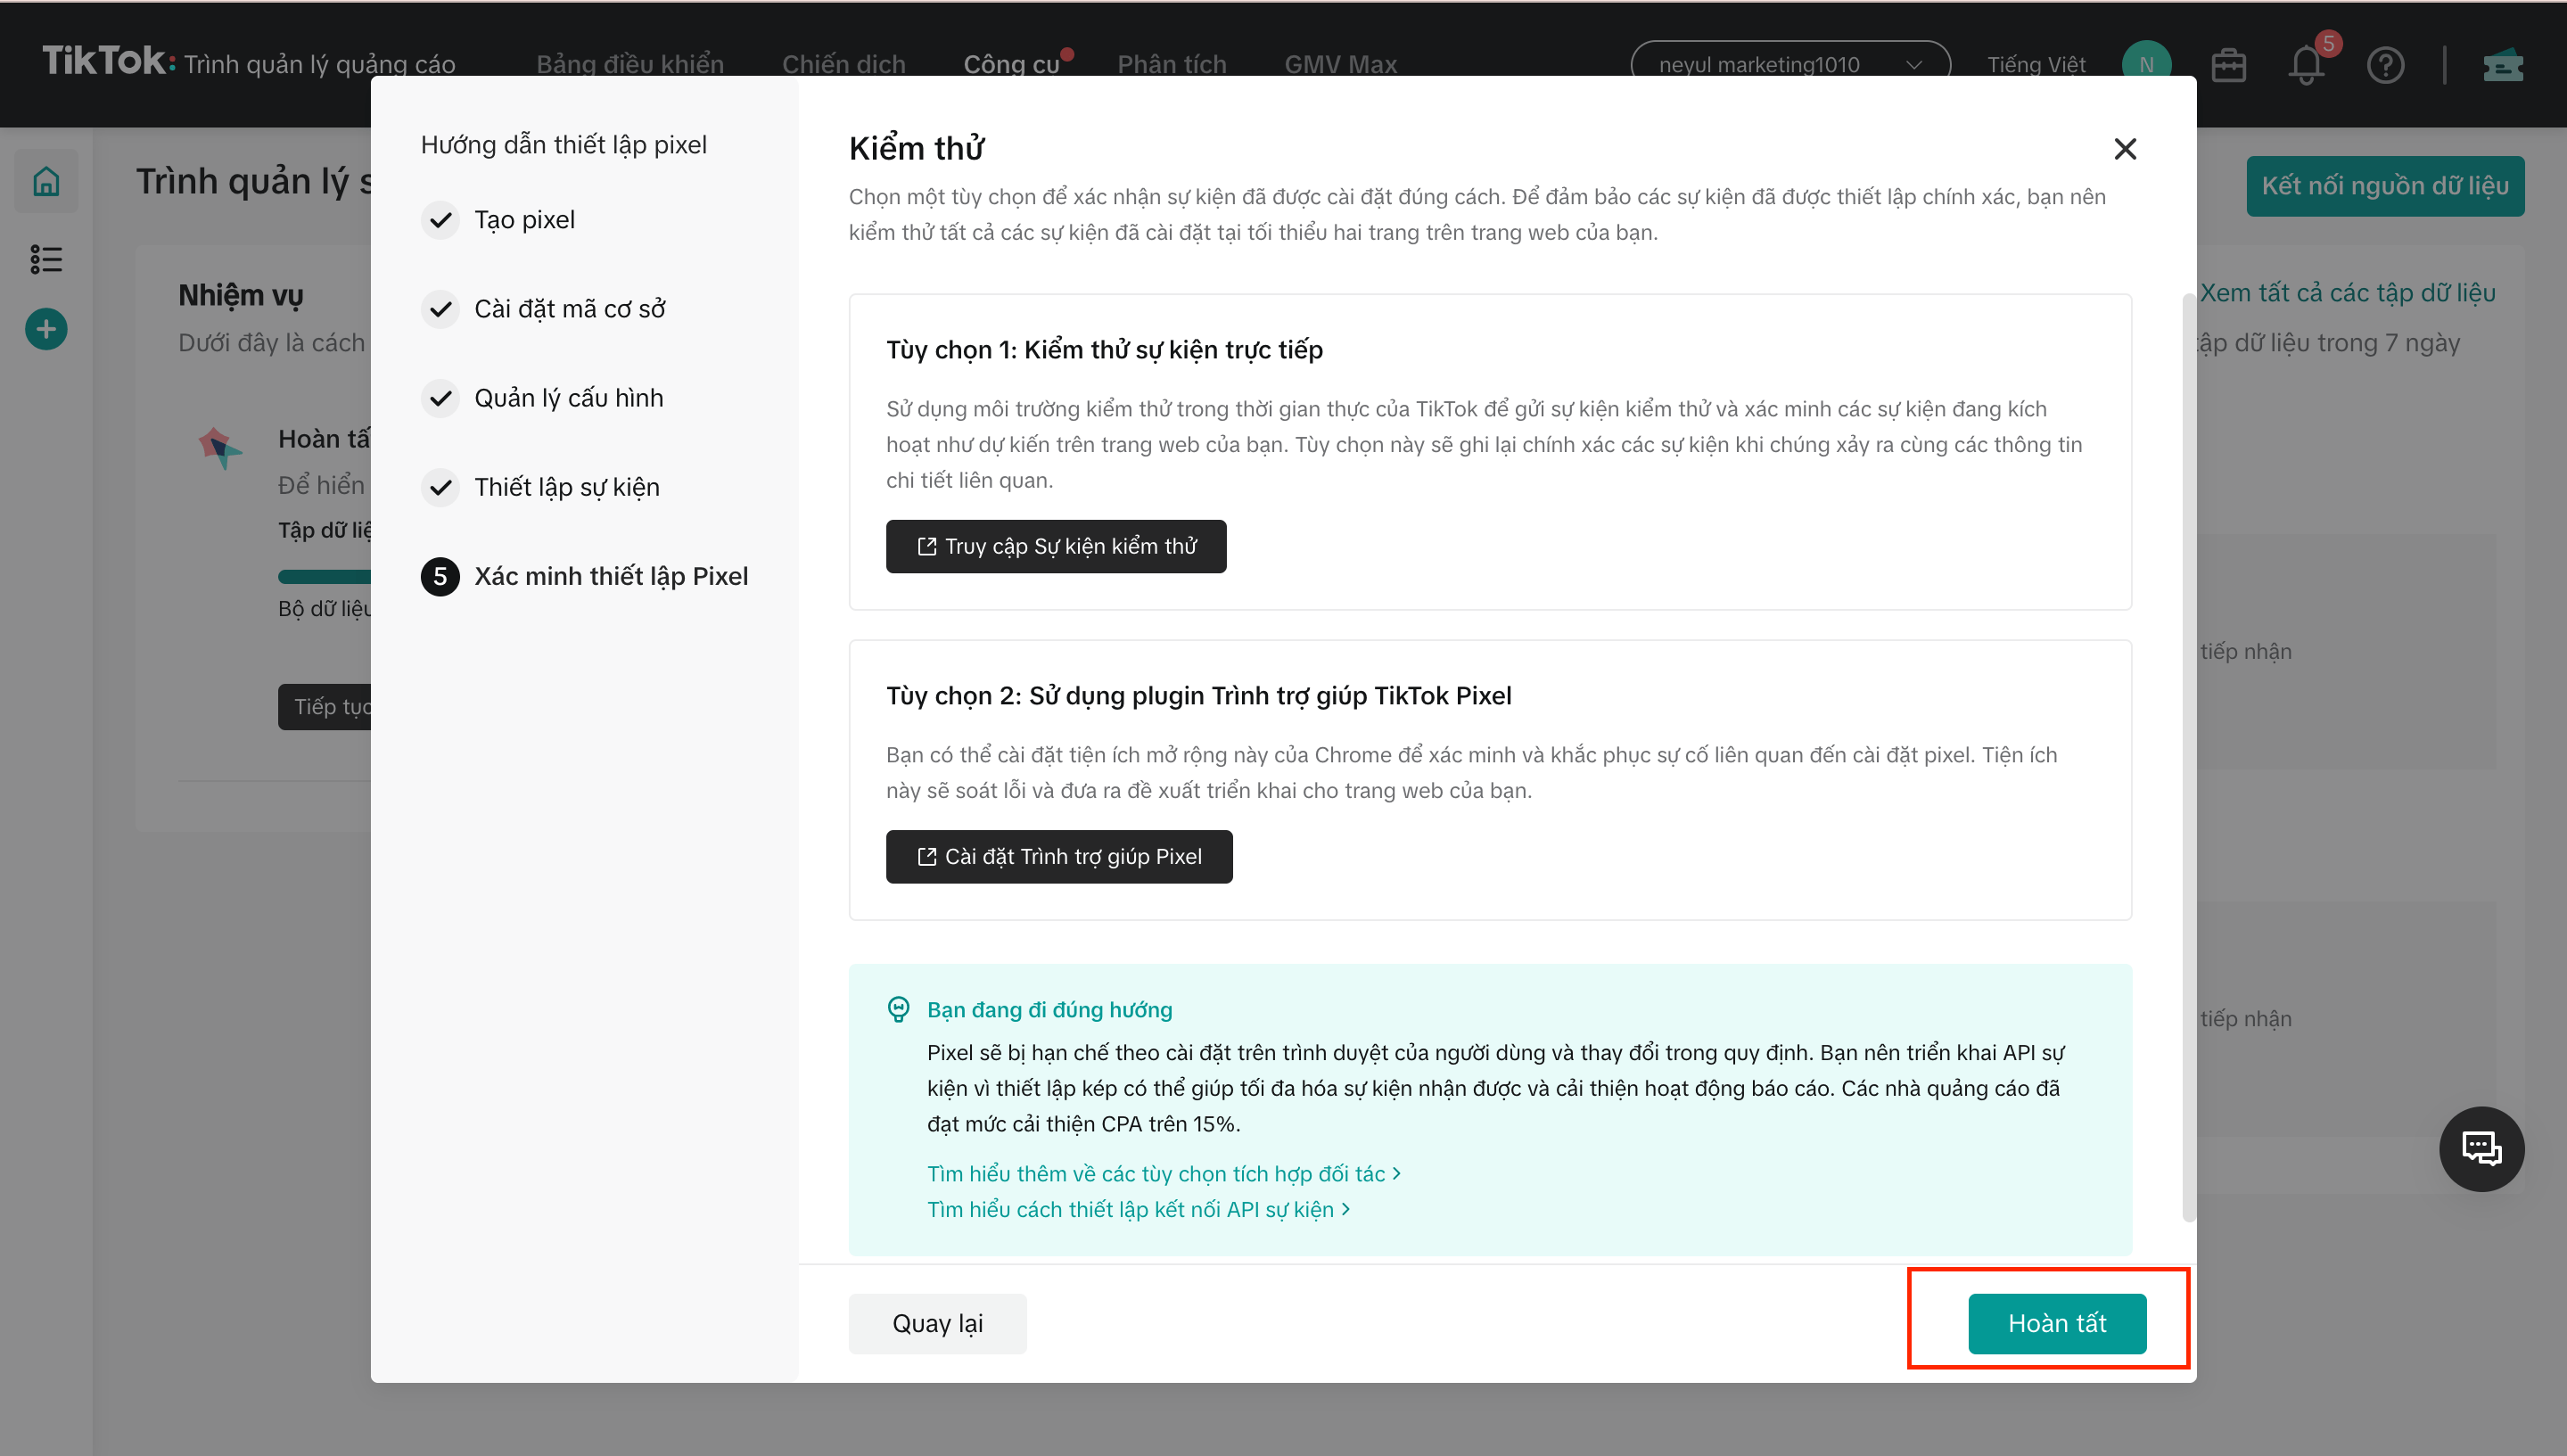The image size is (2567, 1456).
Task: Click the Kiểm thử heading
Action: point(916,148)
